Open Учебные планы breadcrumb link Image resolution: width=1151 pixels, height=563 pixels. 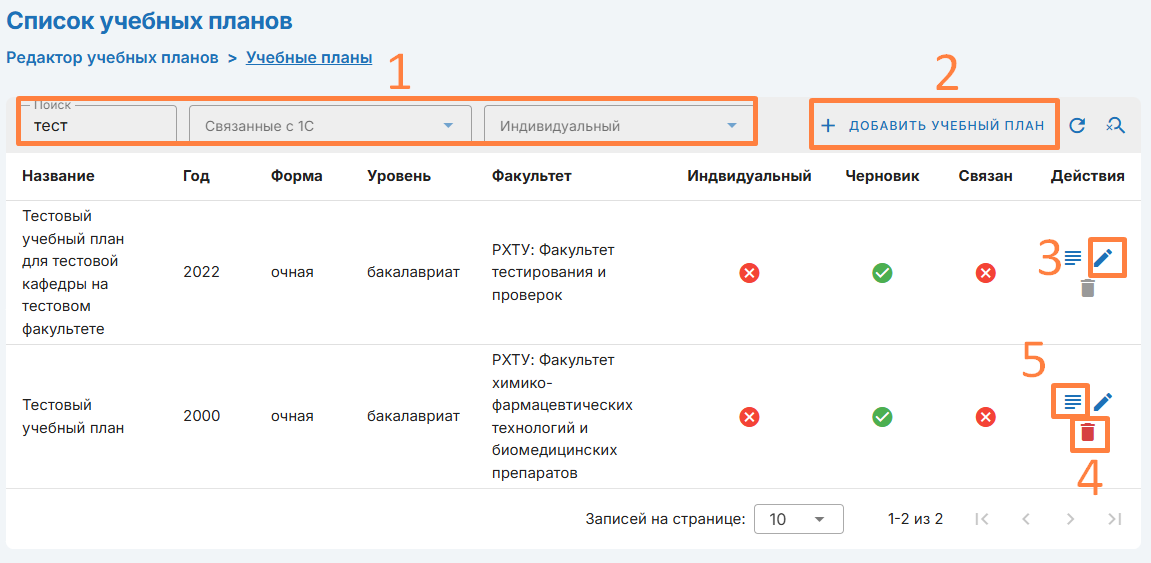(x=309, y=58)
